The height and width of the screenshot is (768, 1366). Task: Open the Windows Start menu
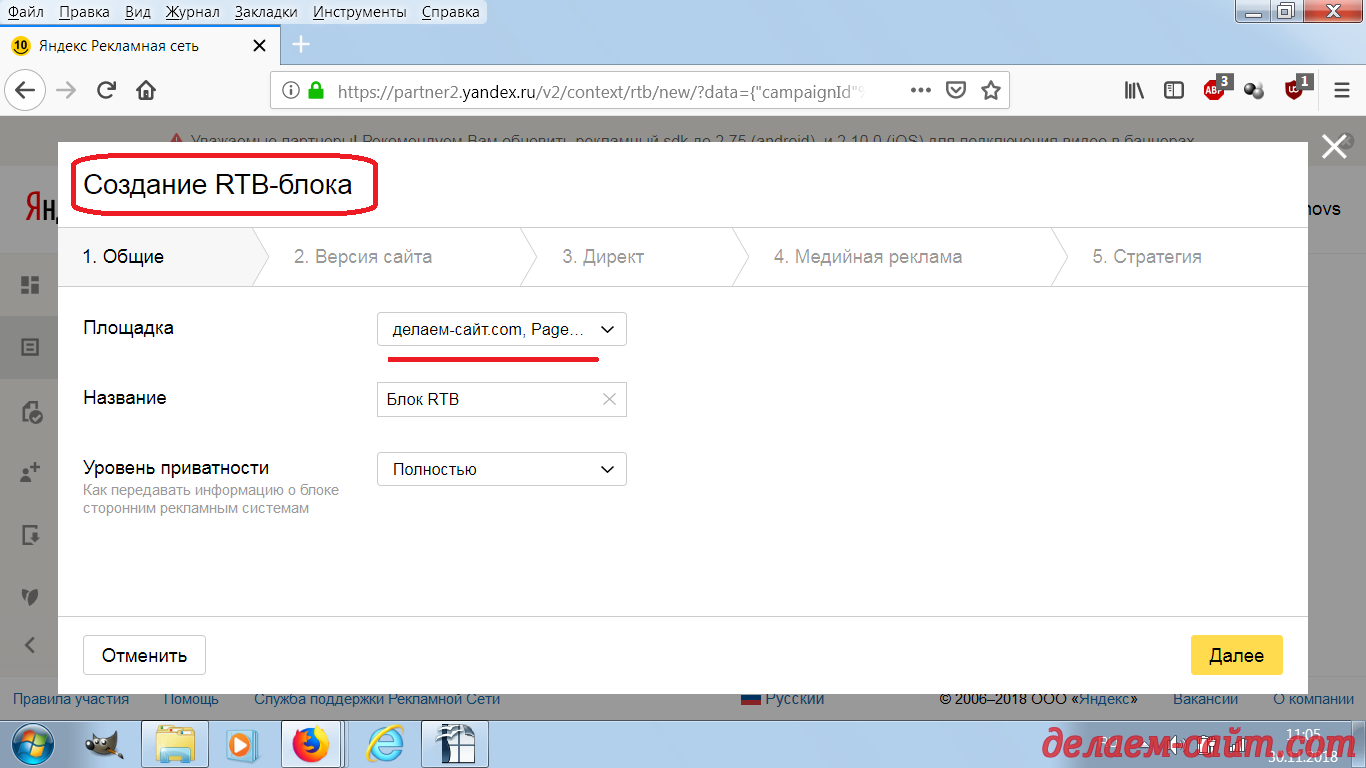tap(33, 743)
